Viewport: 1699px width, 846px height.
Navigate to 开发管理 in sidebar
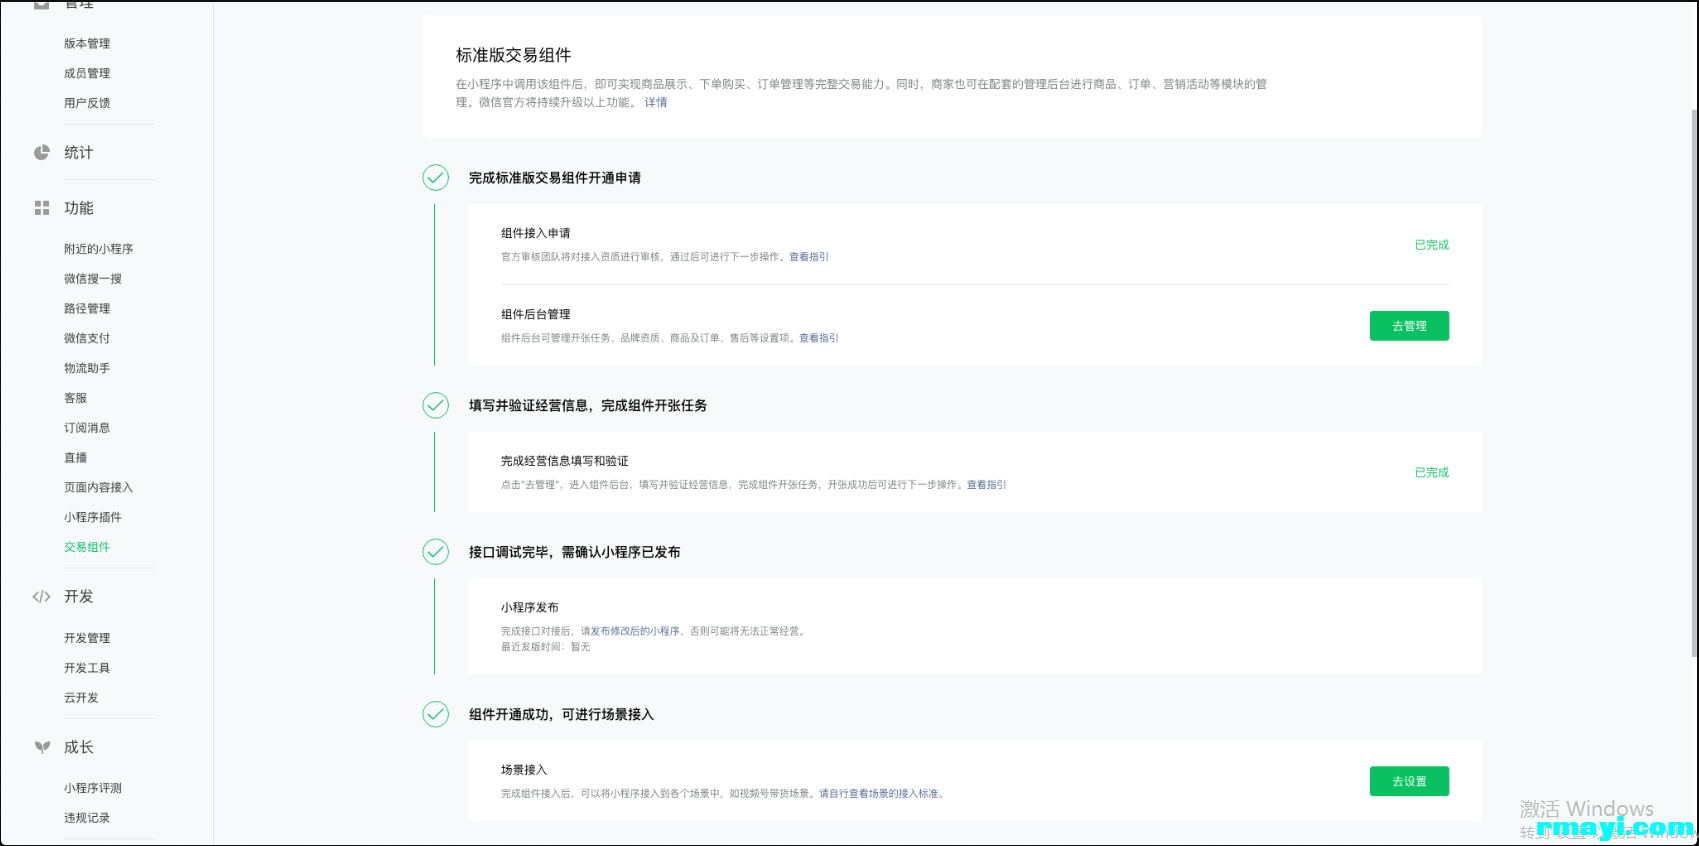[87, 638]
